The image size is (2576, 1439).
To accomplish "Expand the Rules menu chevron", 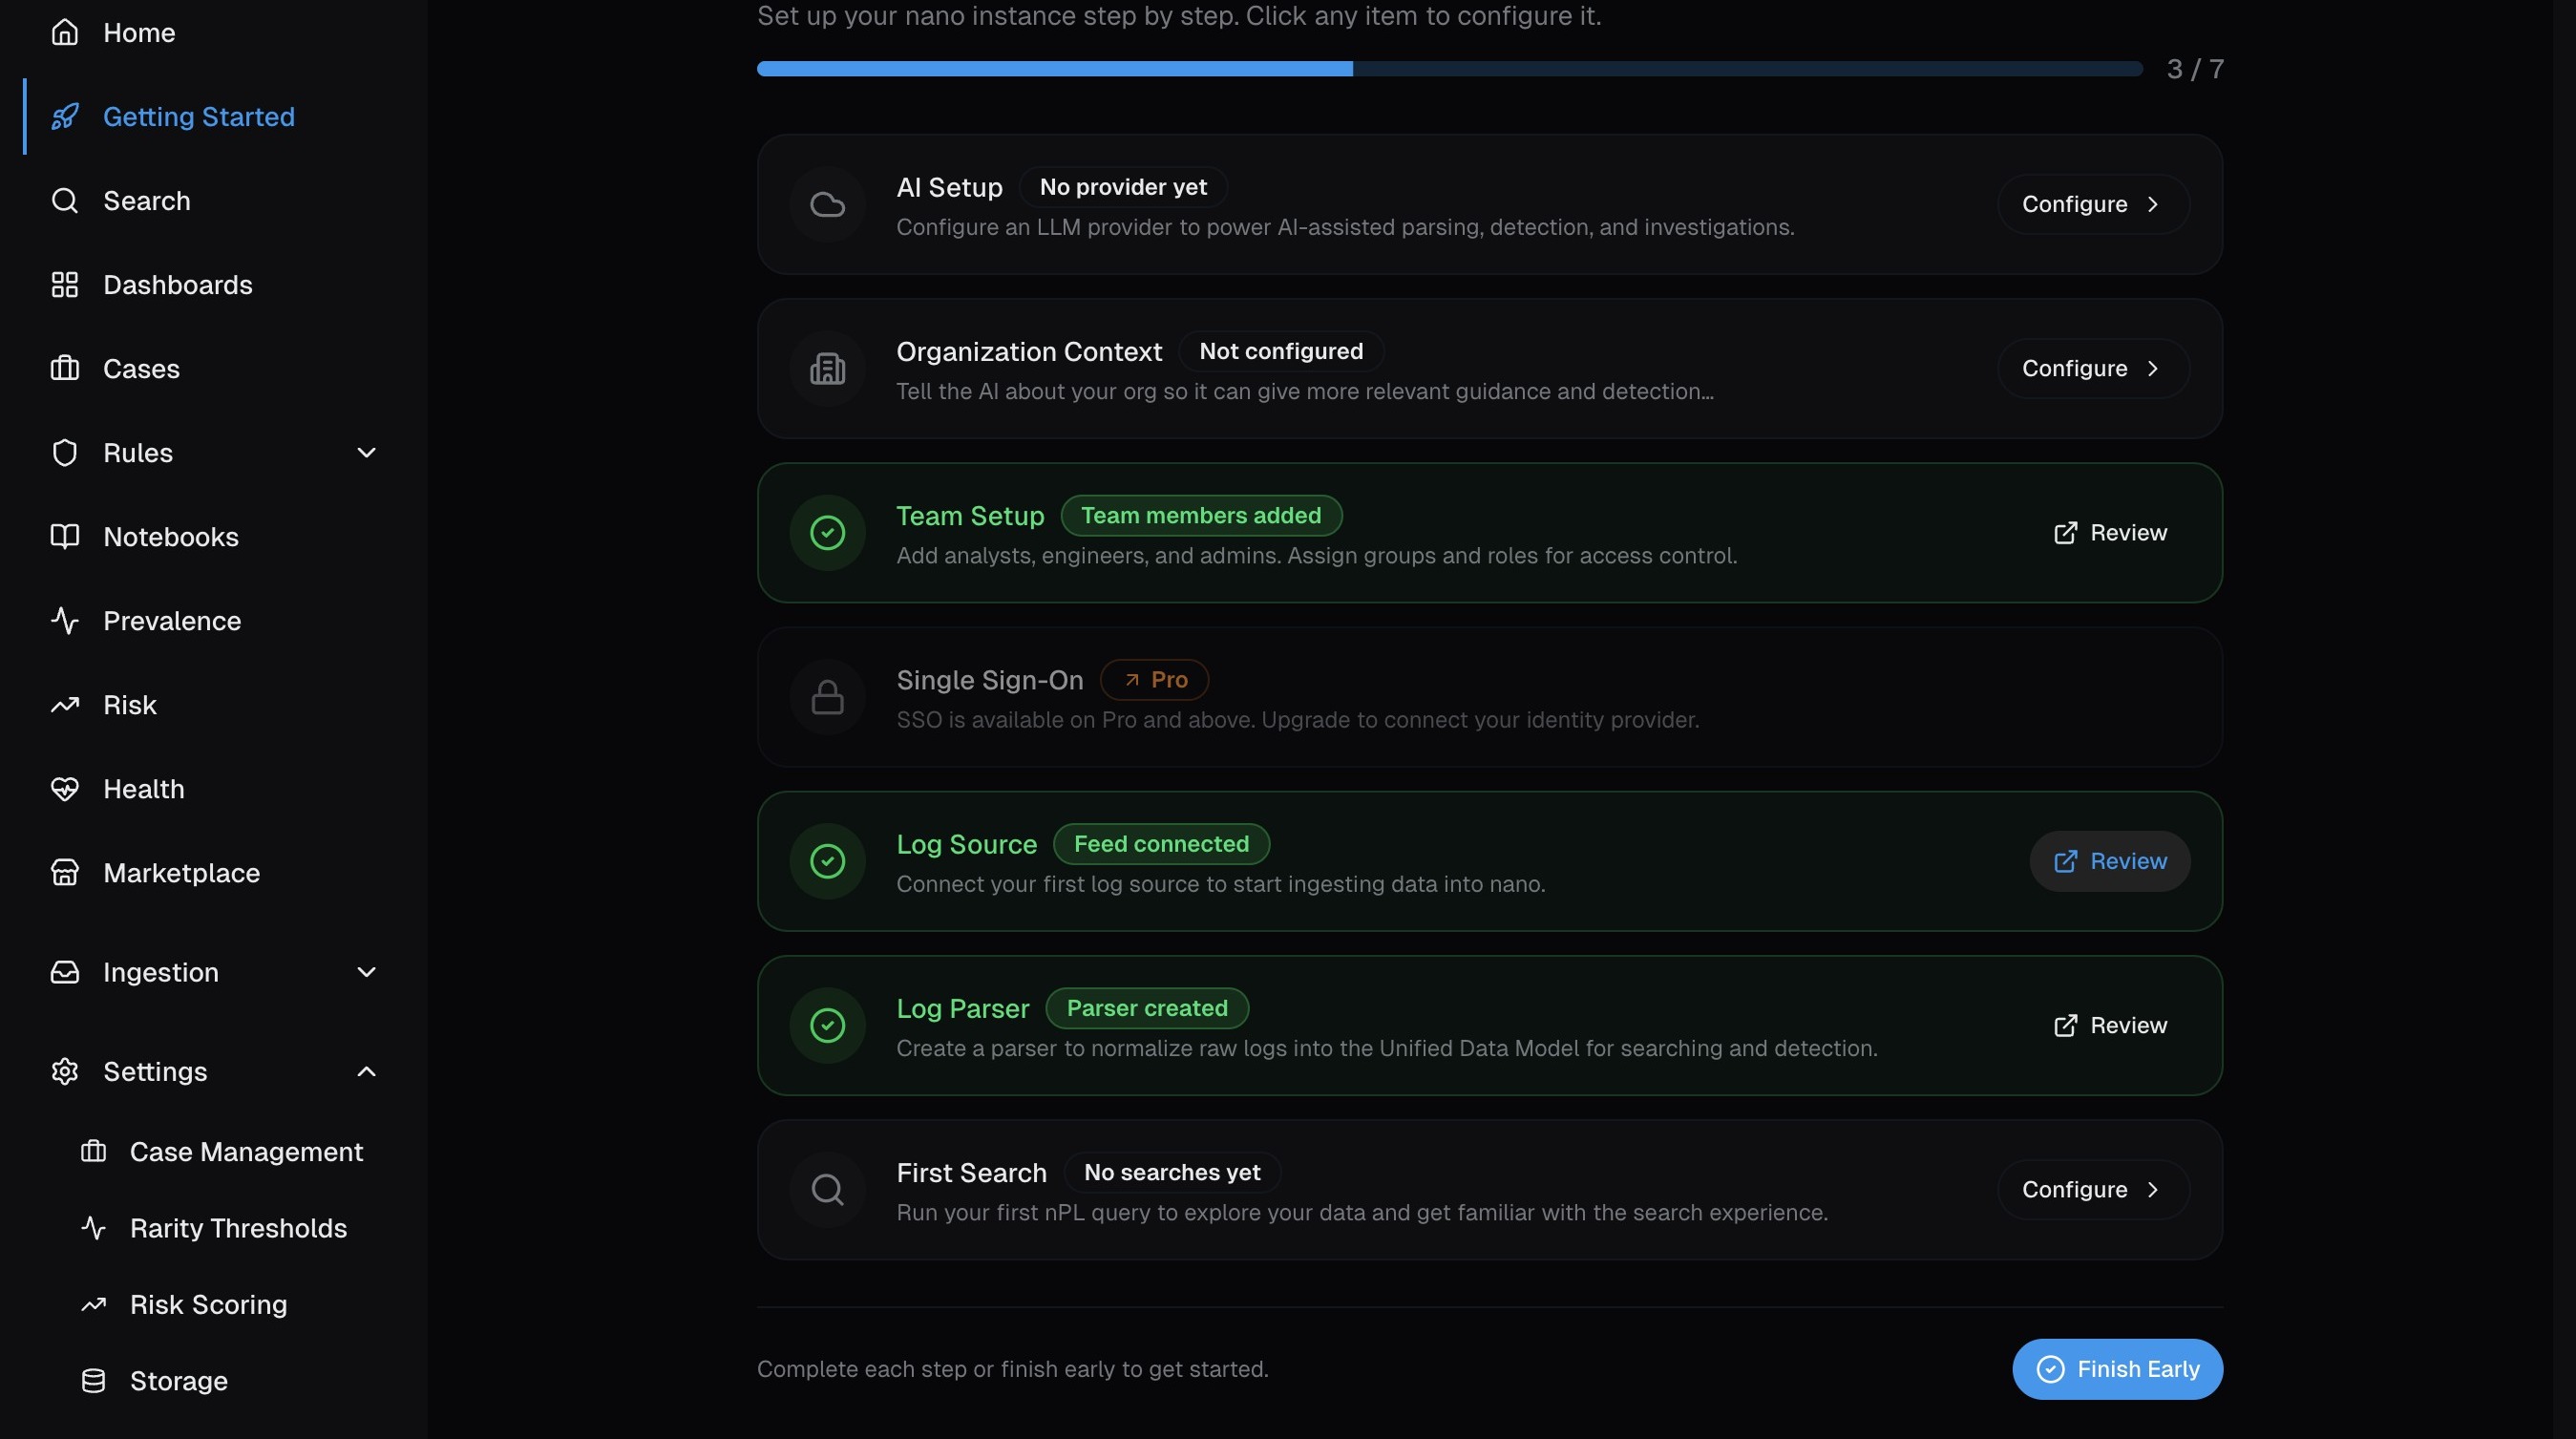I will click(366, 453).
